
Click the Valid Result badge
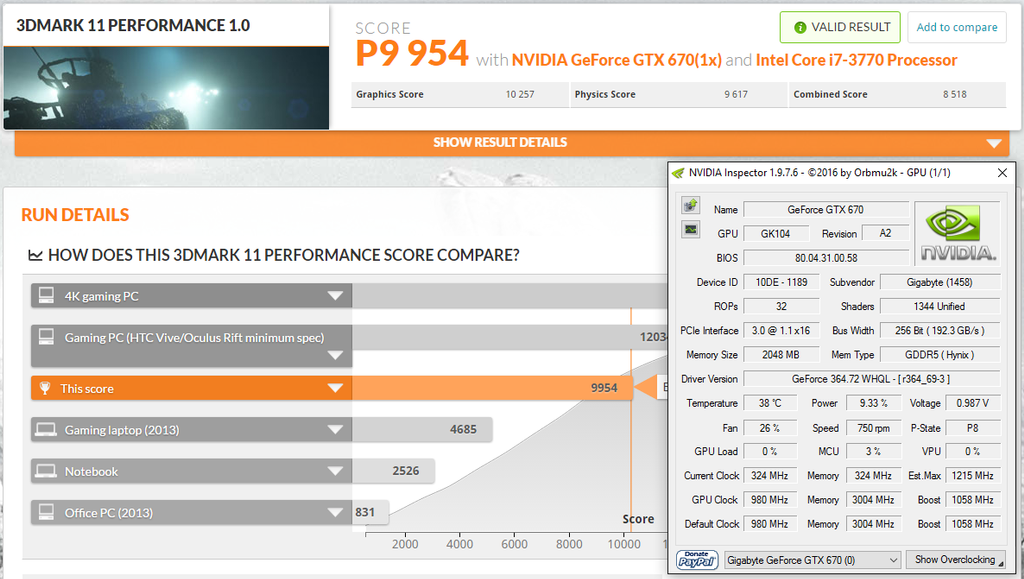[840, 27]
